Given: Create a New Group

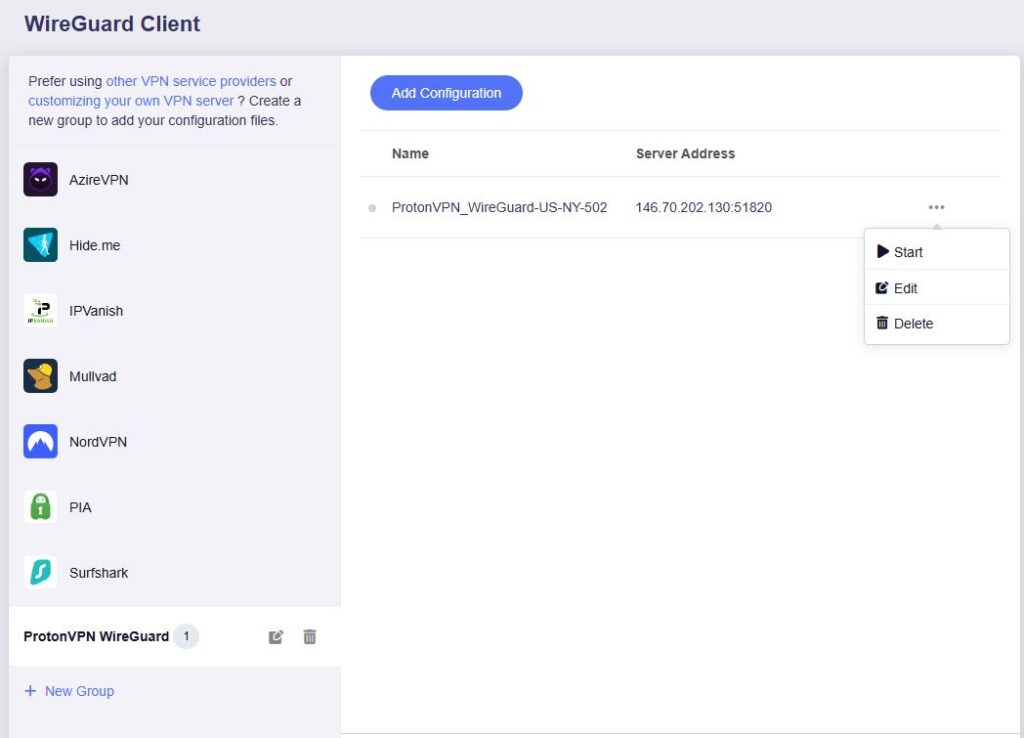Looking at the screenshot, I should (68, 691).
